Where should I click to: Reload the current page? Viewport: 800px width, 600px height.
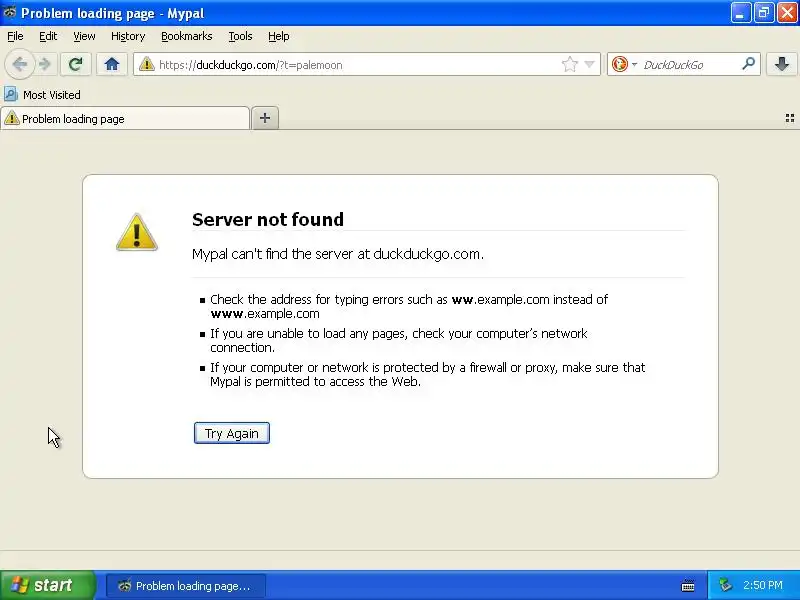(76, 64)
